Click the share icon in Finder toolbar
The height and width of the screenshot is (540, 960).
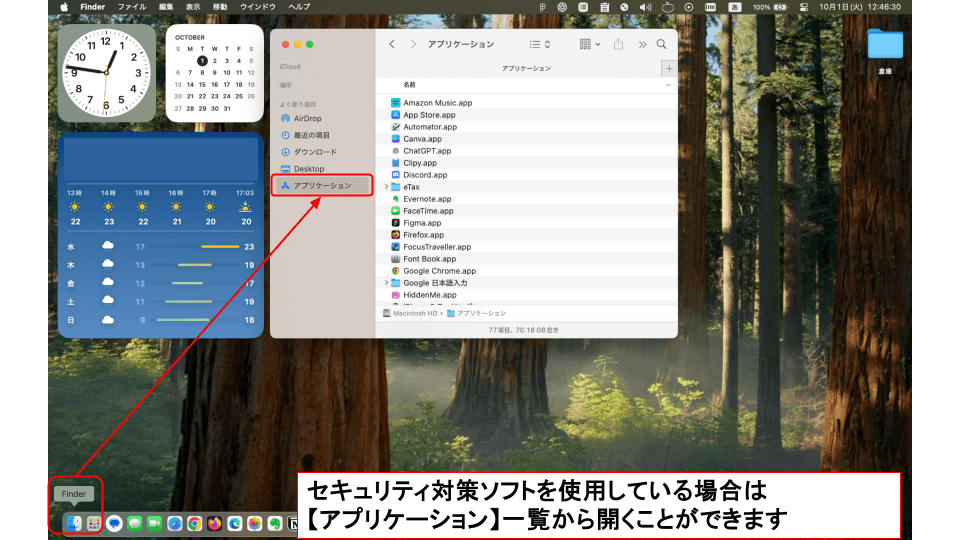coord(618,44)
